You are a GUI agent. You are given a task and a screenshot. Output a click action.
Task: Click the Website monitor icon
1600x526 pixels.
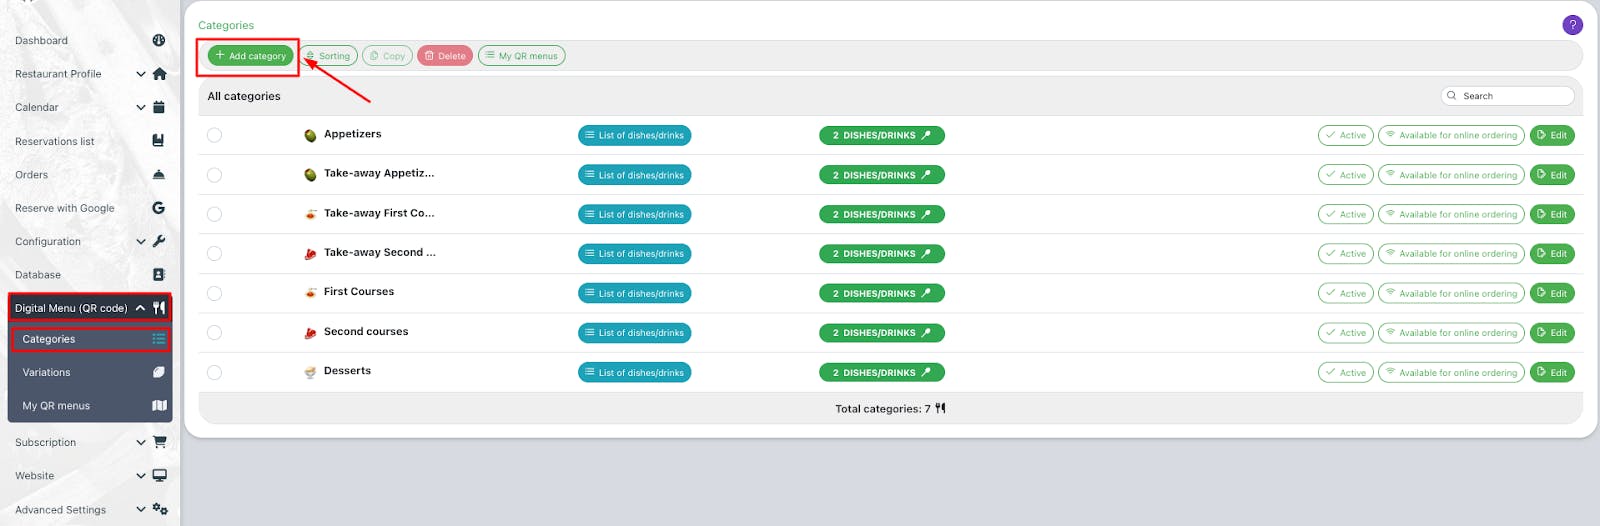[x=159, y=476]
